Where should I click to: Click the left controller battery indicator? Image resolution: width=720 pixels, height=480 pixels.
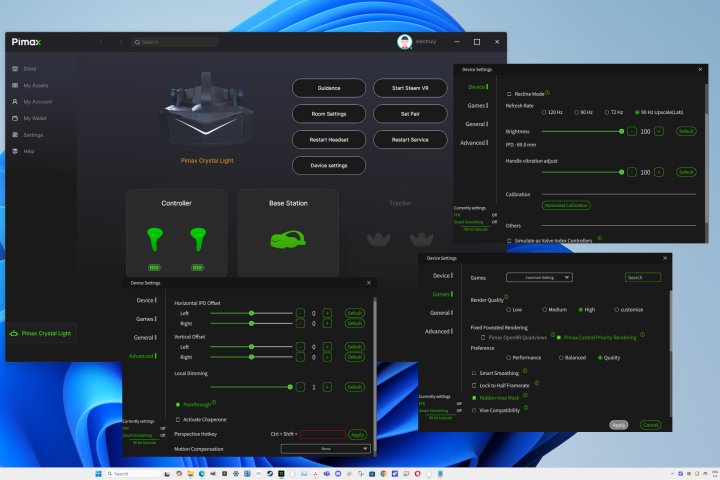tap(154, 267)
